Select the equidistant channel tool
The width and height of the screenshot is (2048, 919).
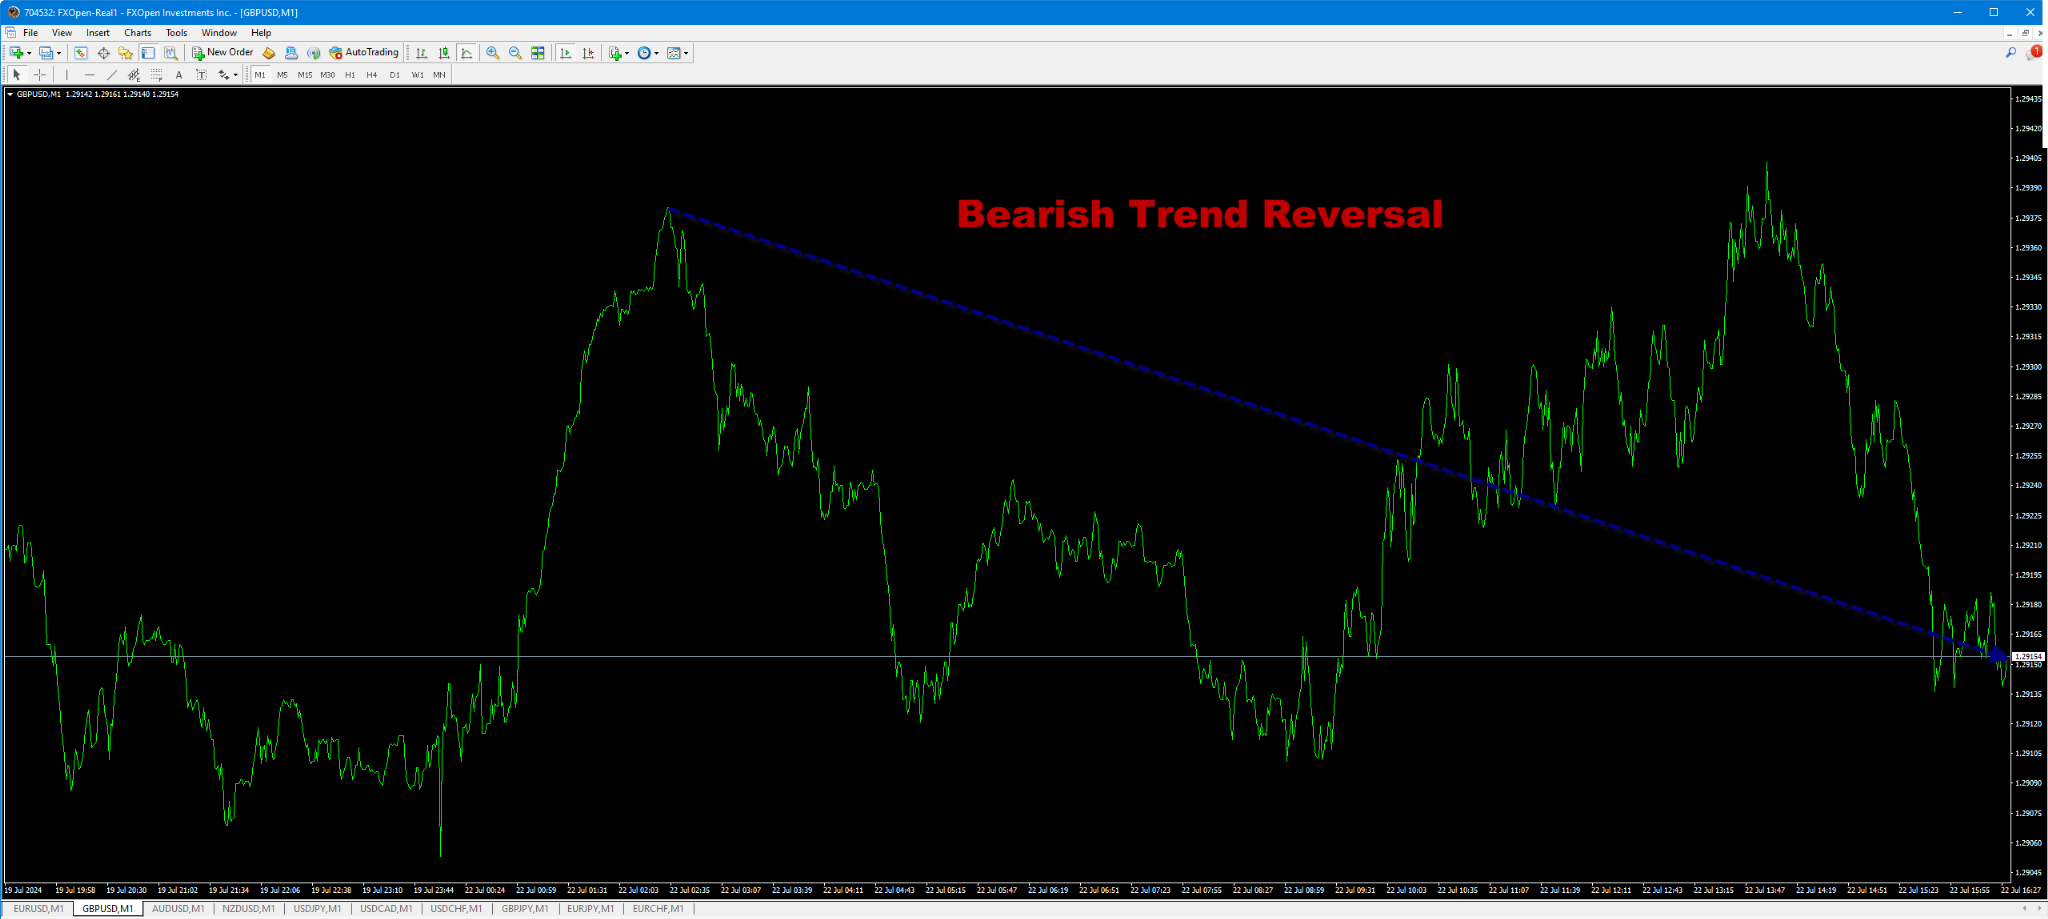click(x=134, y=75)
